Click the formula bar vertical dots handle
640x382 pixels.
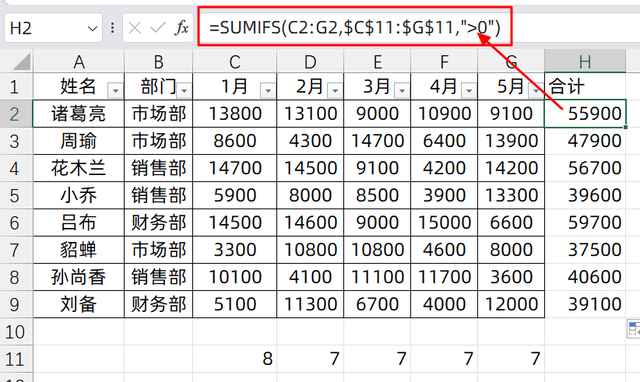[x=112, y=28]
